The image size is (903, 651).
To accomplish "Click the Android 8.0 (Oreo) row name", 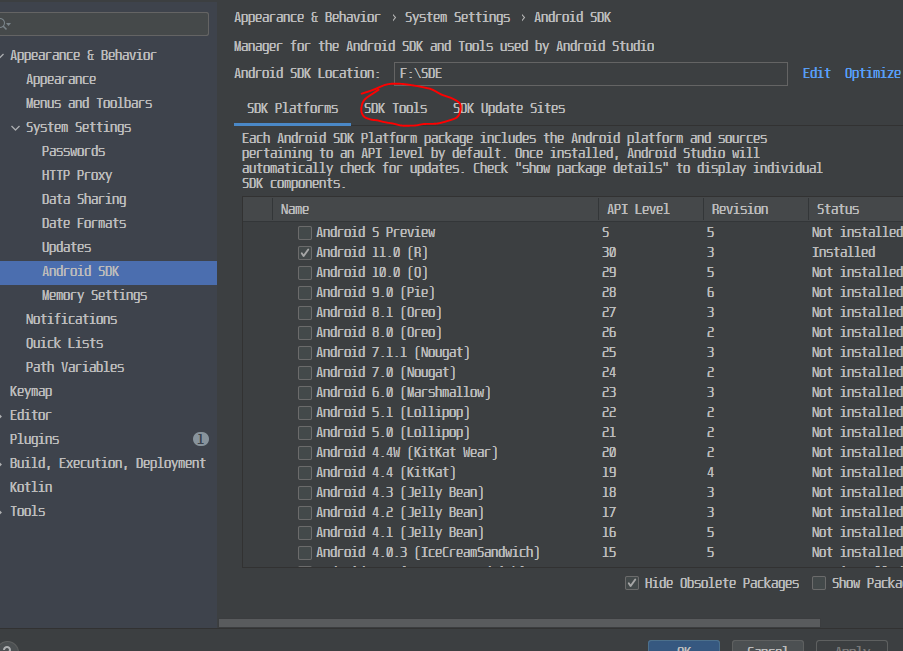I will pos(379,333).
